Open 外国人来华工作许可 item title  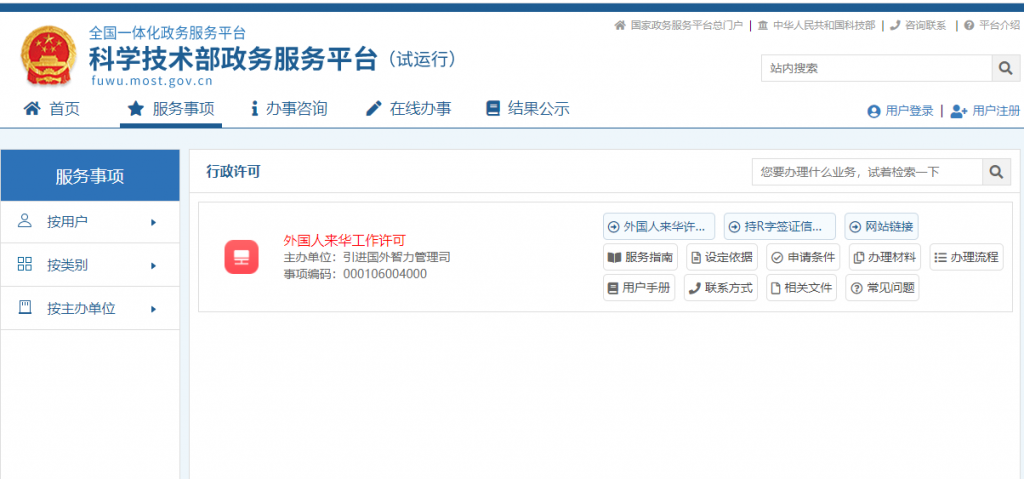345,240
